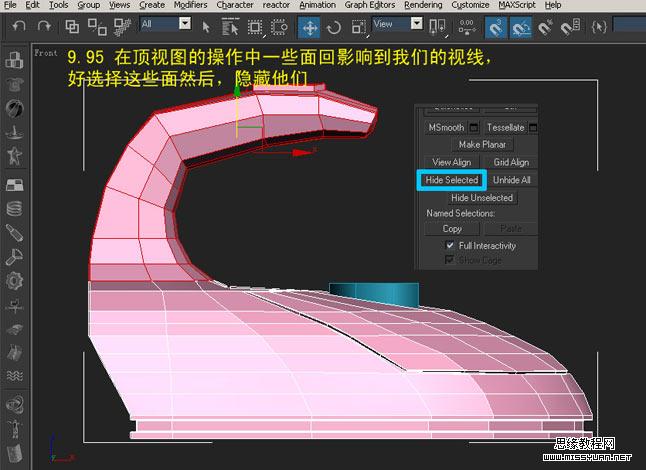Click reactor Motor gear icon
The height and width of the screenshot is (470, 646).
14,281
